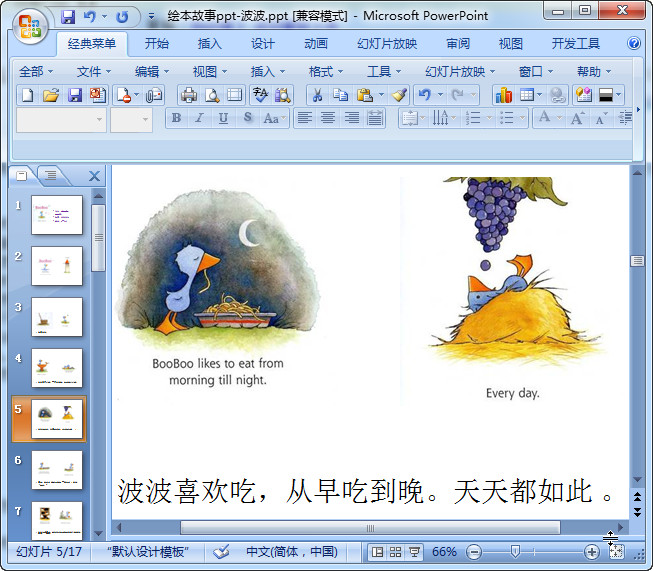653x571 pixels.
Task: Click the Insert Chart icon
Action: (503, 95)
